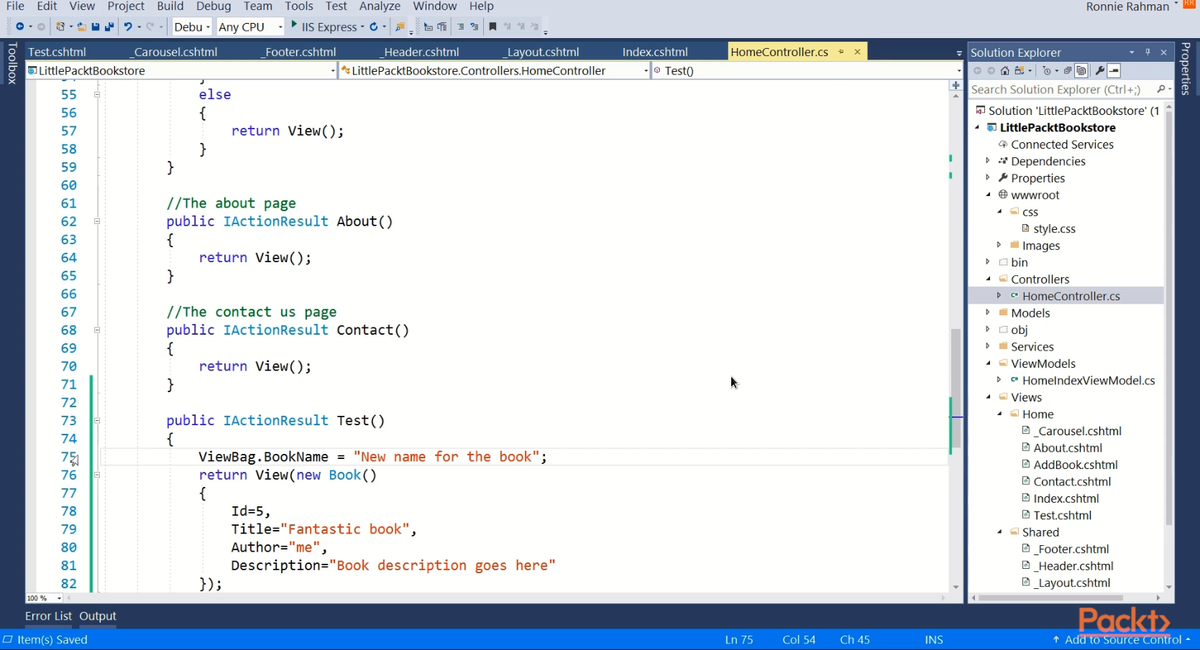Select HomeIndexViewModel.cs in Solution Explorer

1088,380
